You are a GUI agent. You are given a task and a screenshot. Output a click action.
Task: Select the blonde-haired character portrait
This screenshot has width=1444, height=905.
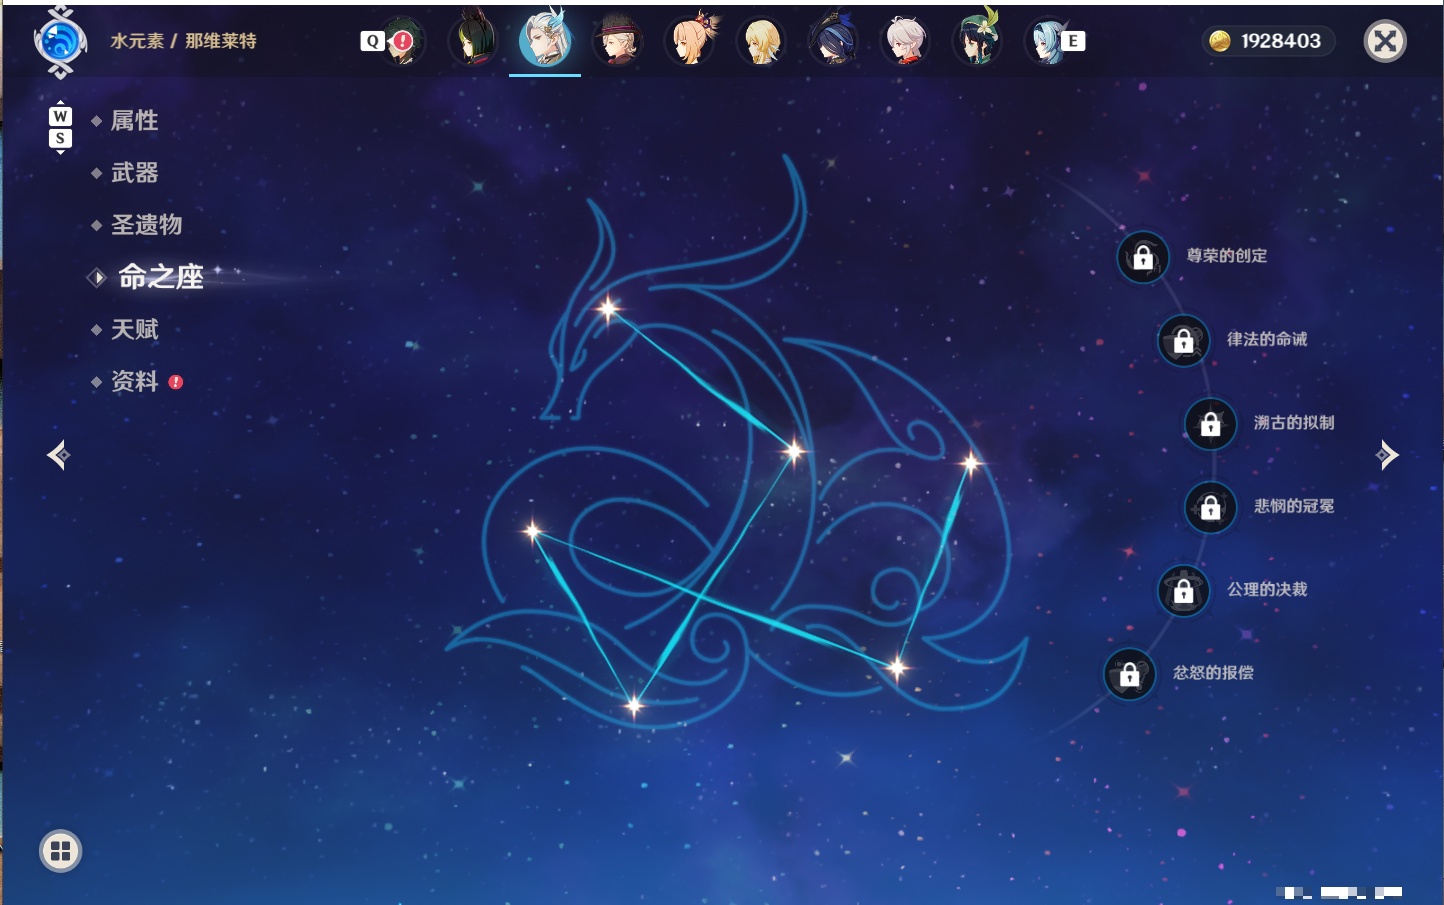761,41
